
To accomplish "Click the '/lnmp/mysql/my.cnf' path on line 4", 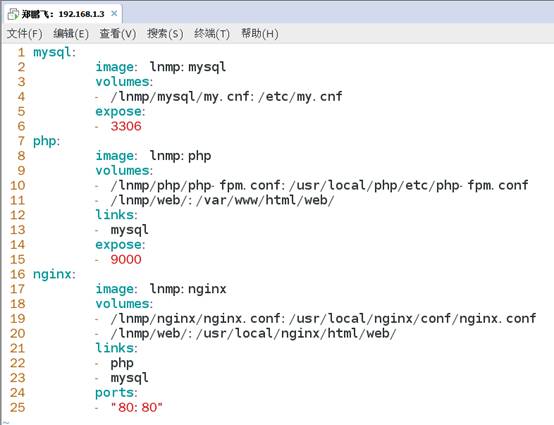I will coord(180,96).
